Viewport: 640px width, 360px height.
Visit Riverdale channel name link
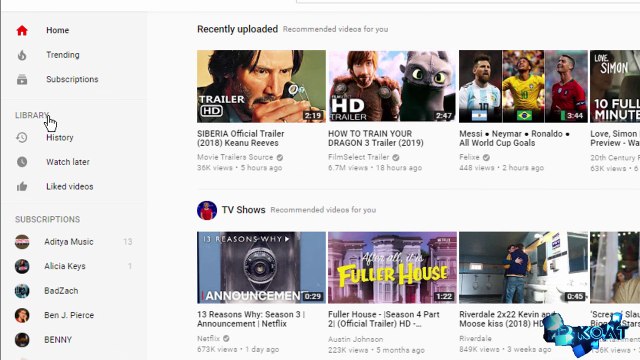point(475,338)
